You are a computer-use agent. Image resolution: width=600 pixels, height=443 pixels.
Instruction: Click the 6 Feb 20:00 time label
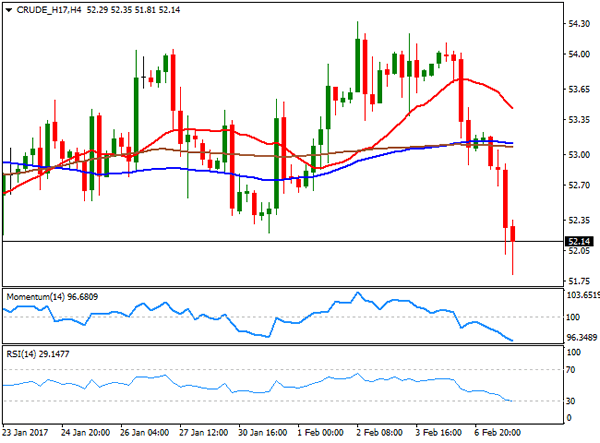[497, 433]
